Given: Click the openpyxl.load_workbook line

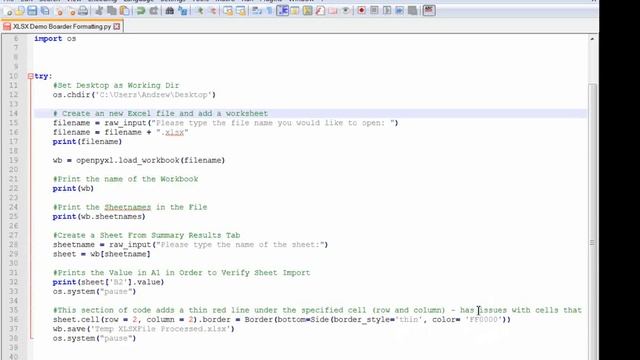Looking at the screenshot, I should pos(139,160).
